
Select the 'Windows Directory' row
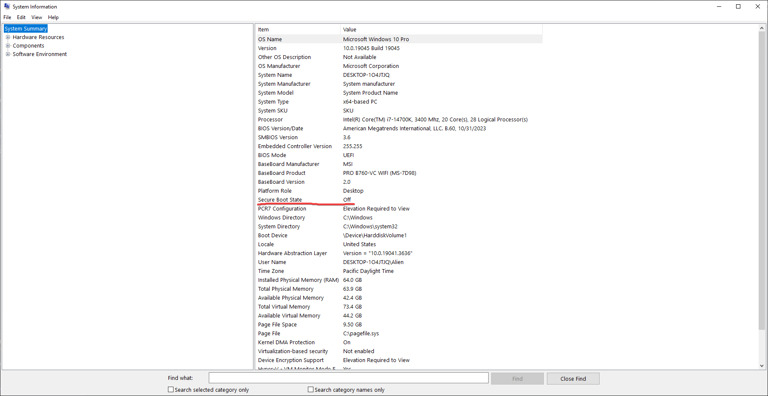click(399, 217)
